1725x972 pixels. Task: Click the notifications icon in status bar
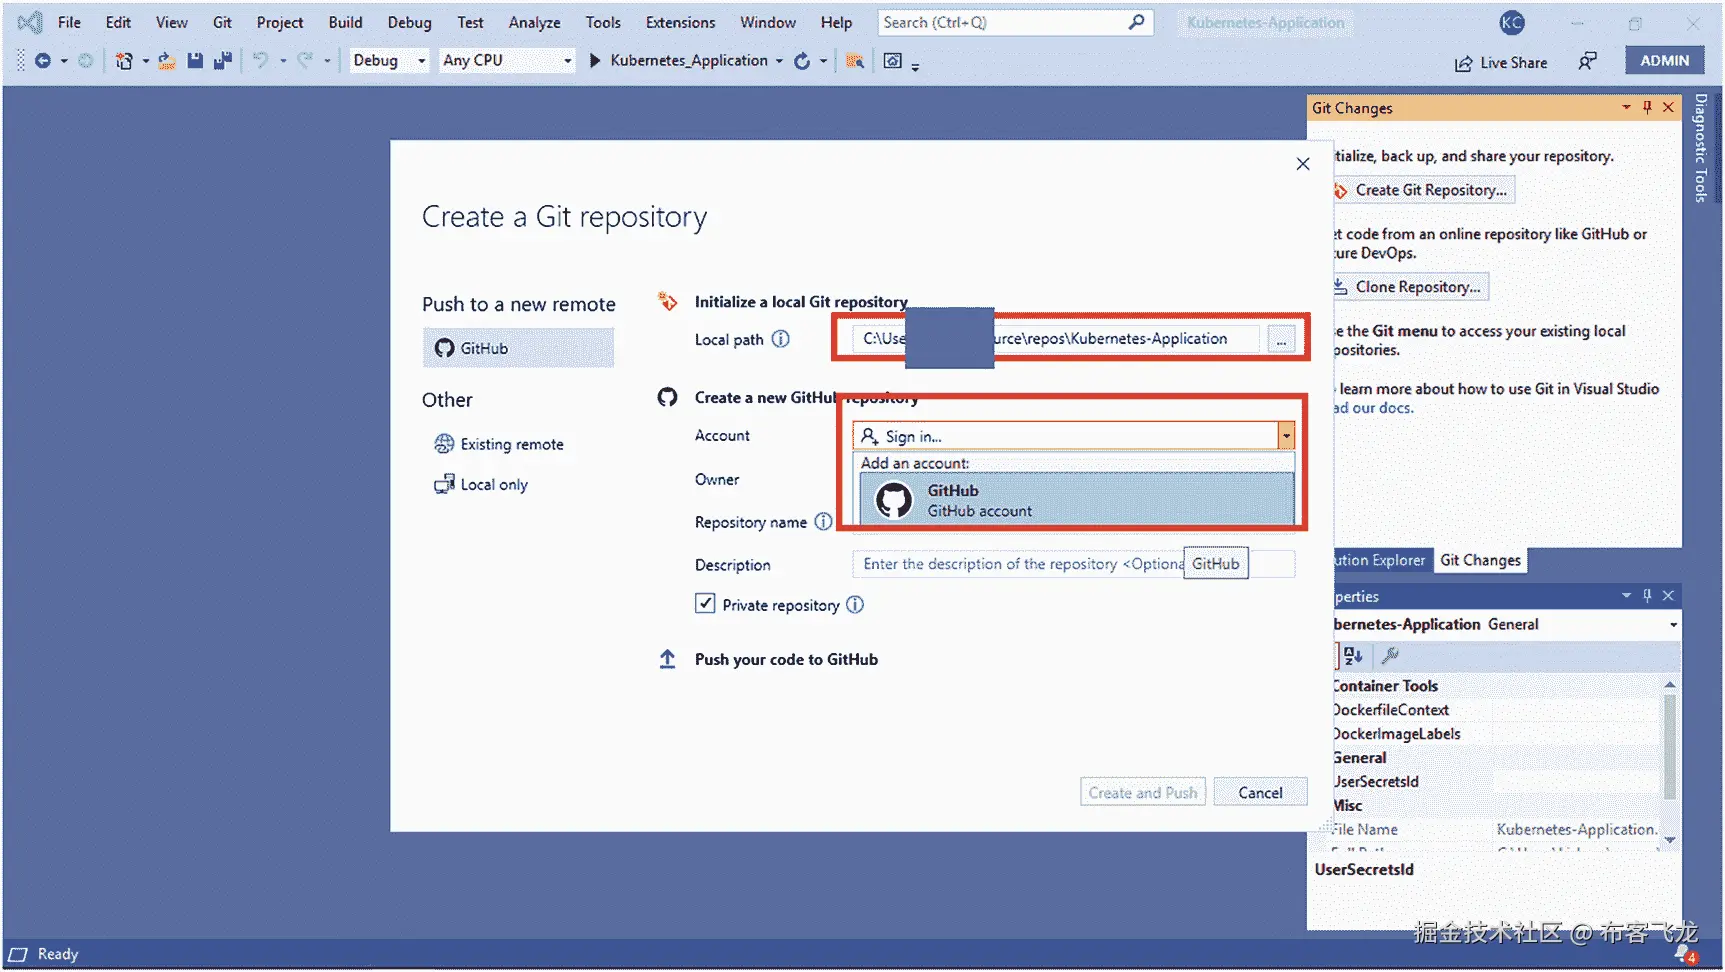coord(1686,954)
